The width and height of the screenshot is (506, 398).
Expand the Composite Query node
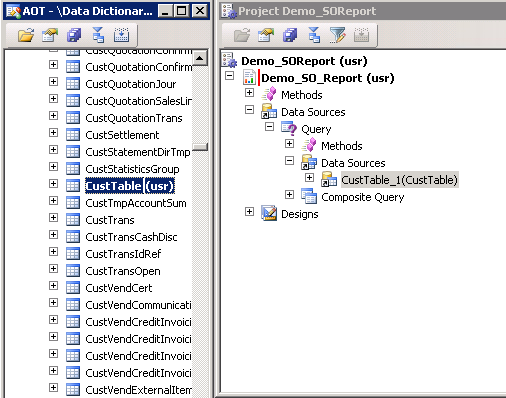(x=289, y=194)
